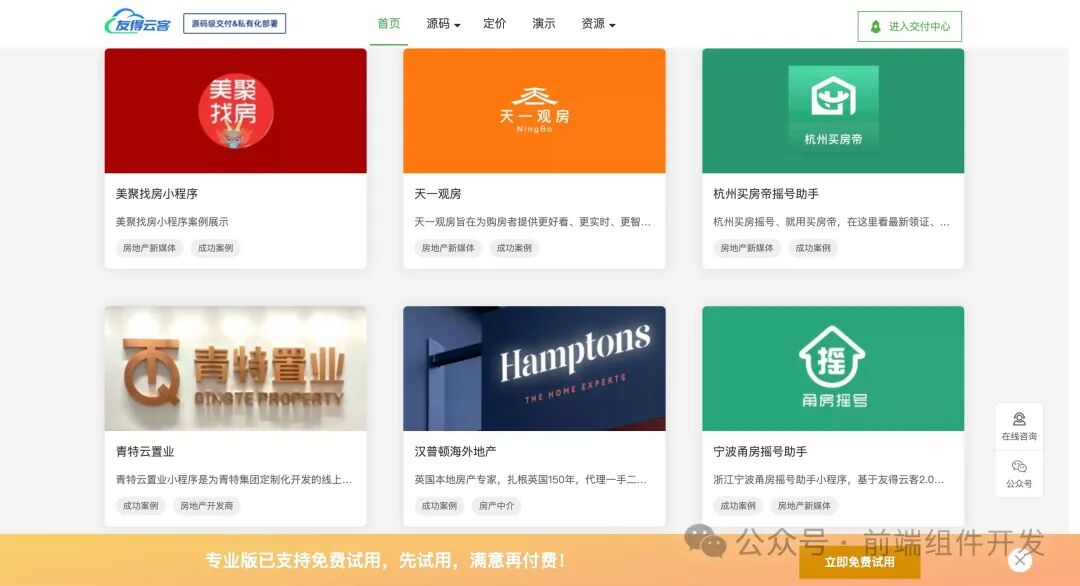Switch to the 首页 tab
1080x586 pixels.
click(388, 25)
